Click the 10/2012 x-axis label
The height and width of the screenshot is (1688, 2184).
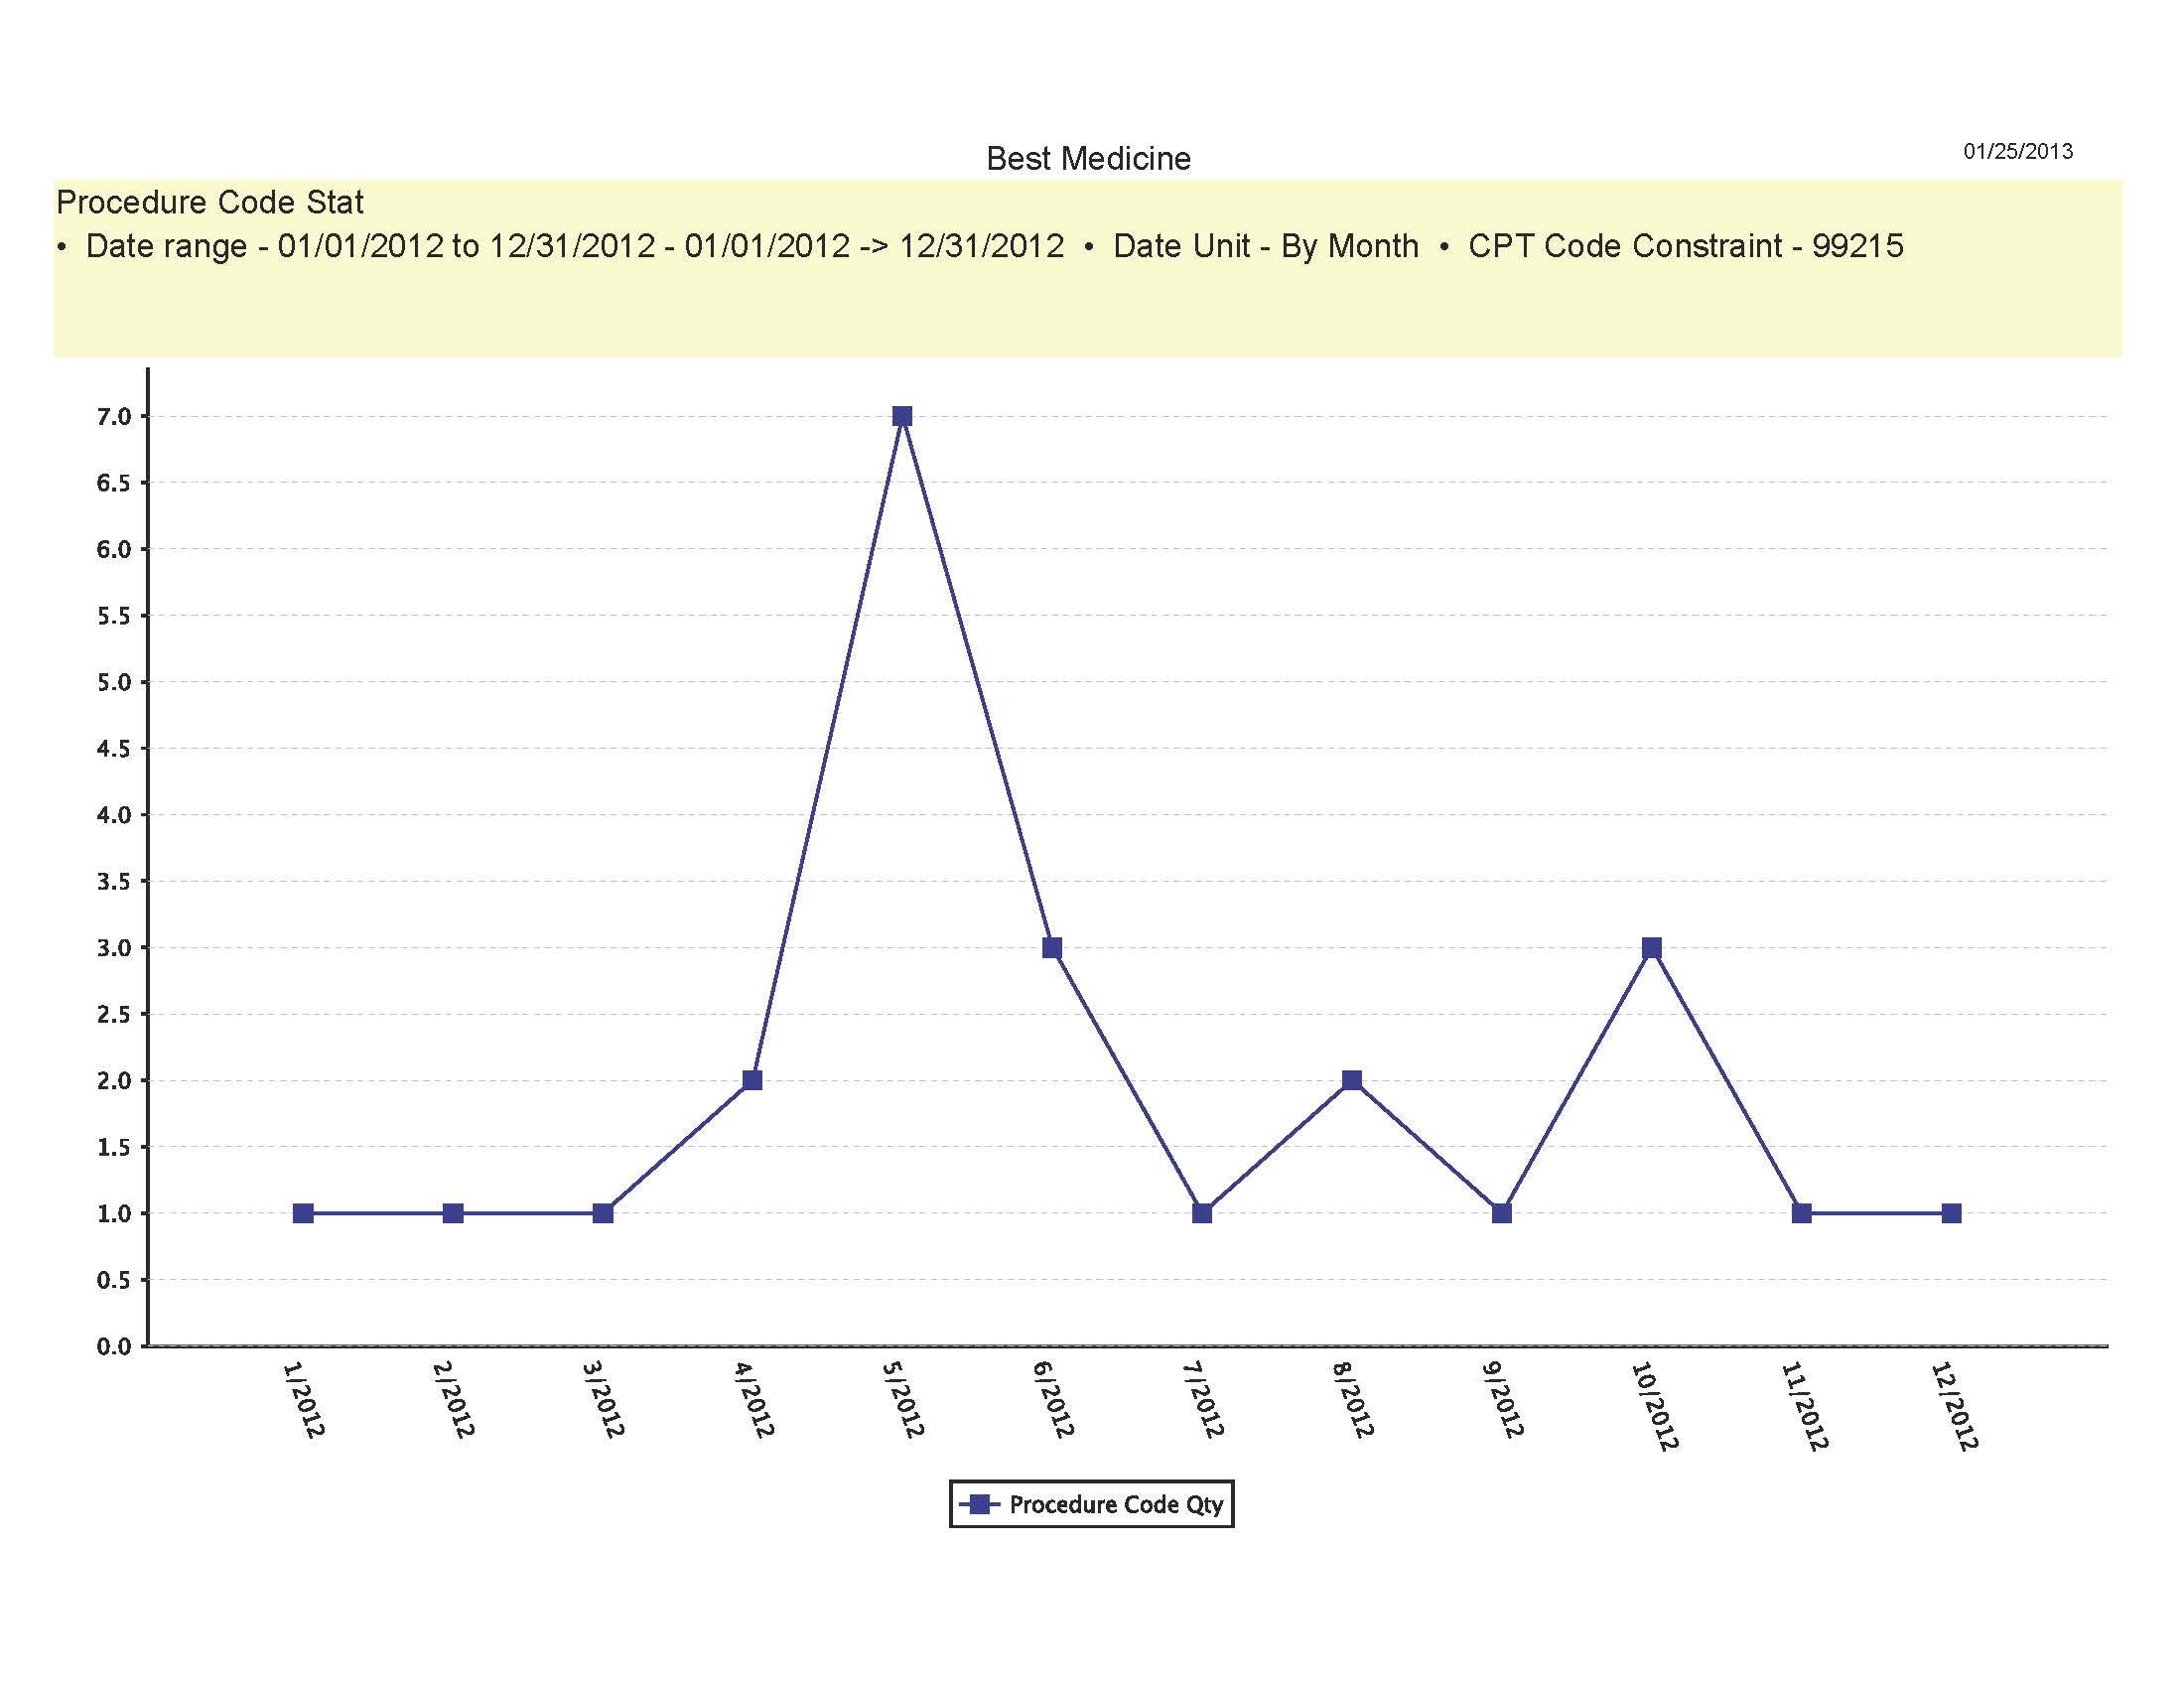click(x=1654, y=1406)
